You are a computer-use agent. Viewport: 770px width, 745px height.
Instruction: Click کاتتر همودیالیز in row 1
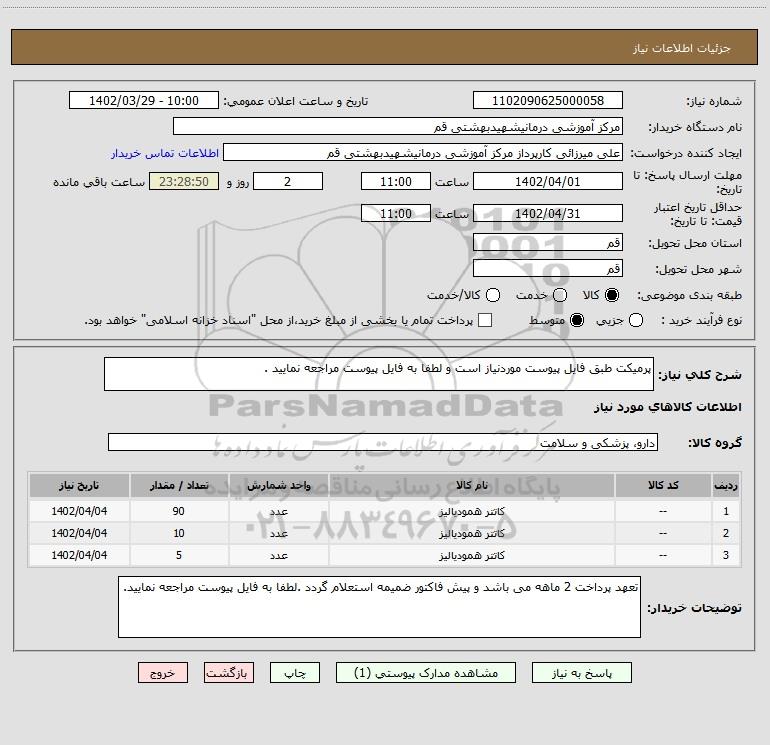tap(471, 512)
